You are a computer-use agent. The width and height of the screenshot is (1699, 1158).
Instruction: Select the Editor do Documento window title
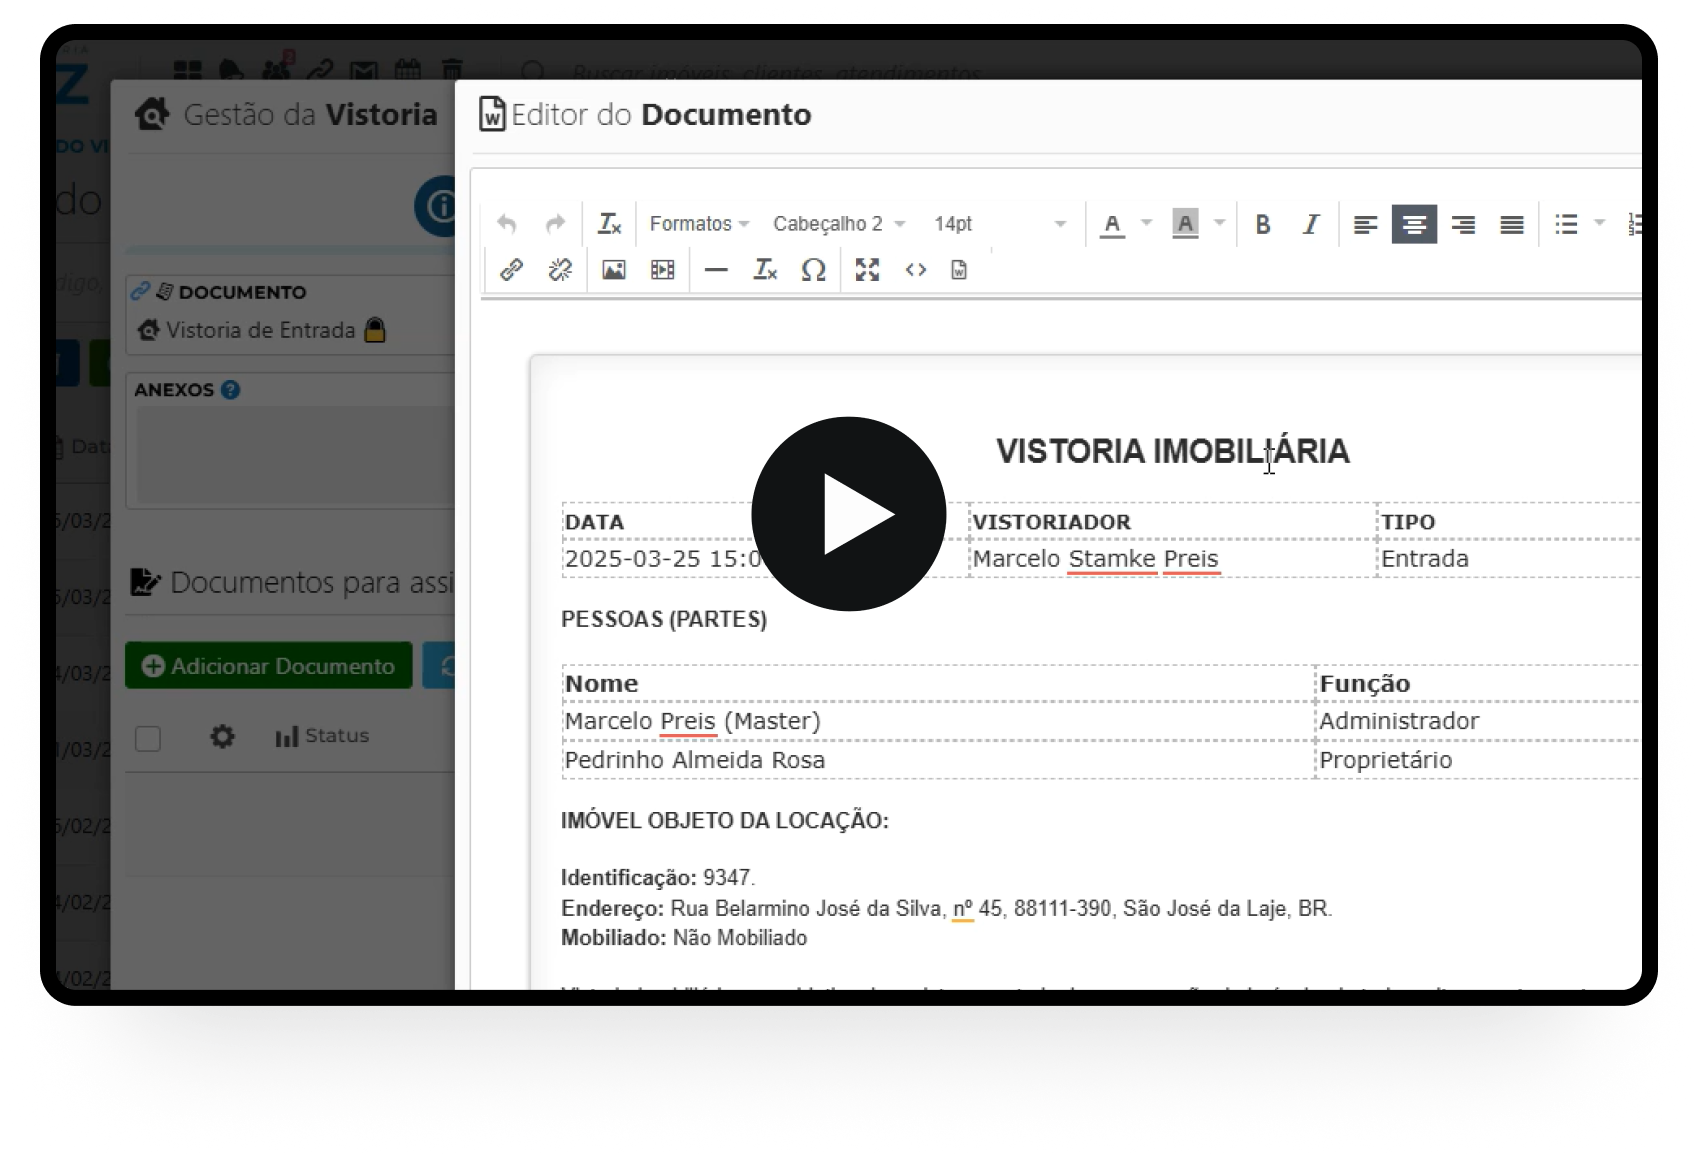click(x=660, y=114)
